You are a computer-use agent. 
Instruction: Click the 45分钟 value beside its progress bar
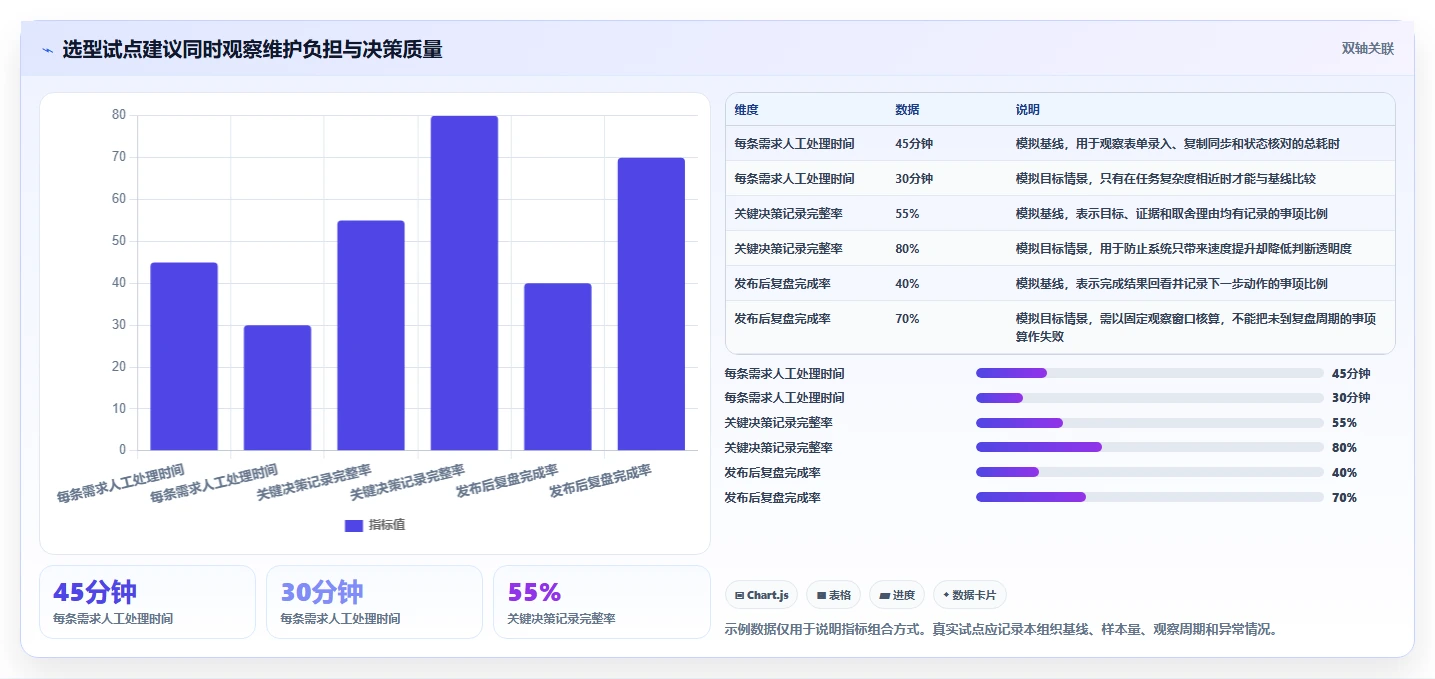pyautogui.click(x=1351, y=373)
